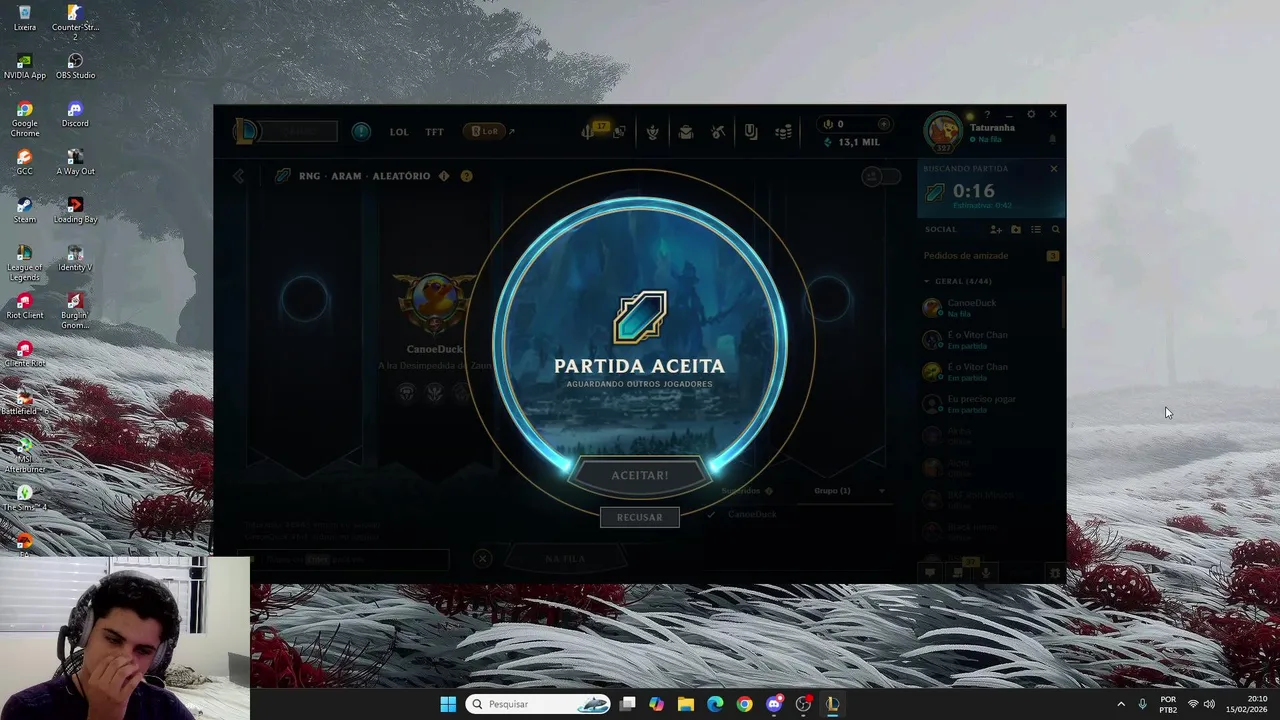Click the info icon next to ALEATÓRIO
Screen dimensions: 1280x720
point(444,176)
